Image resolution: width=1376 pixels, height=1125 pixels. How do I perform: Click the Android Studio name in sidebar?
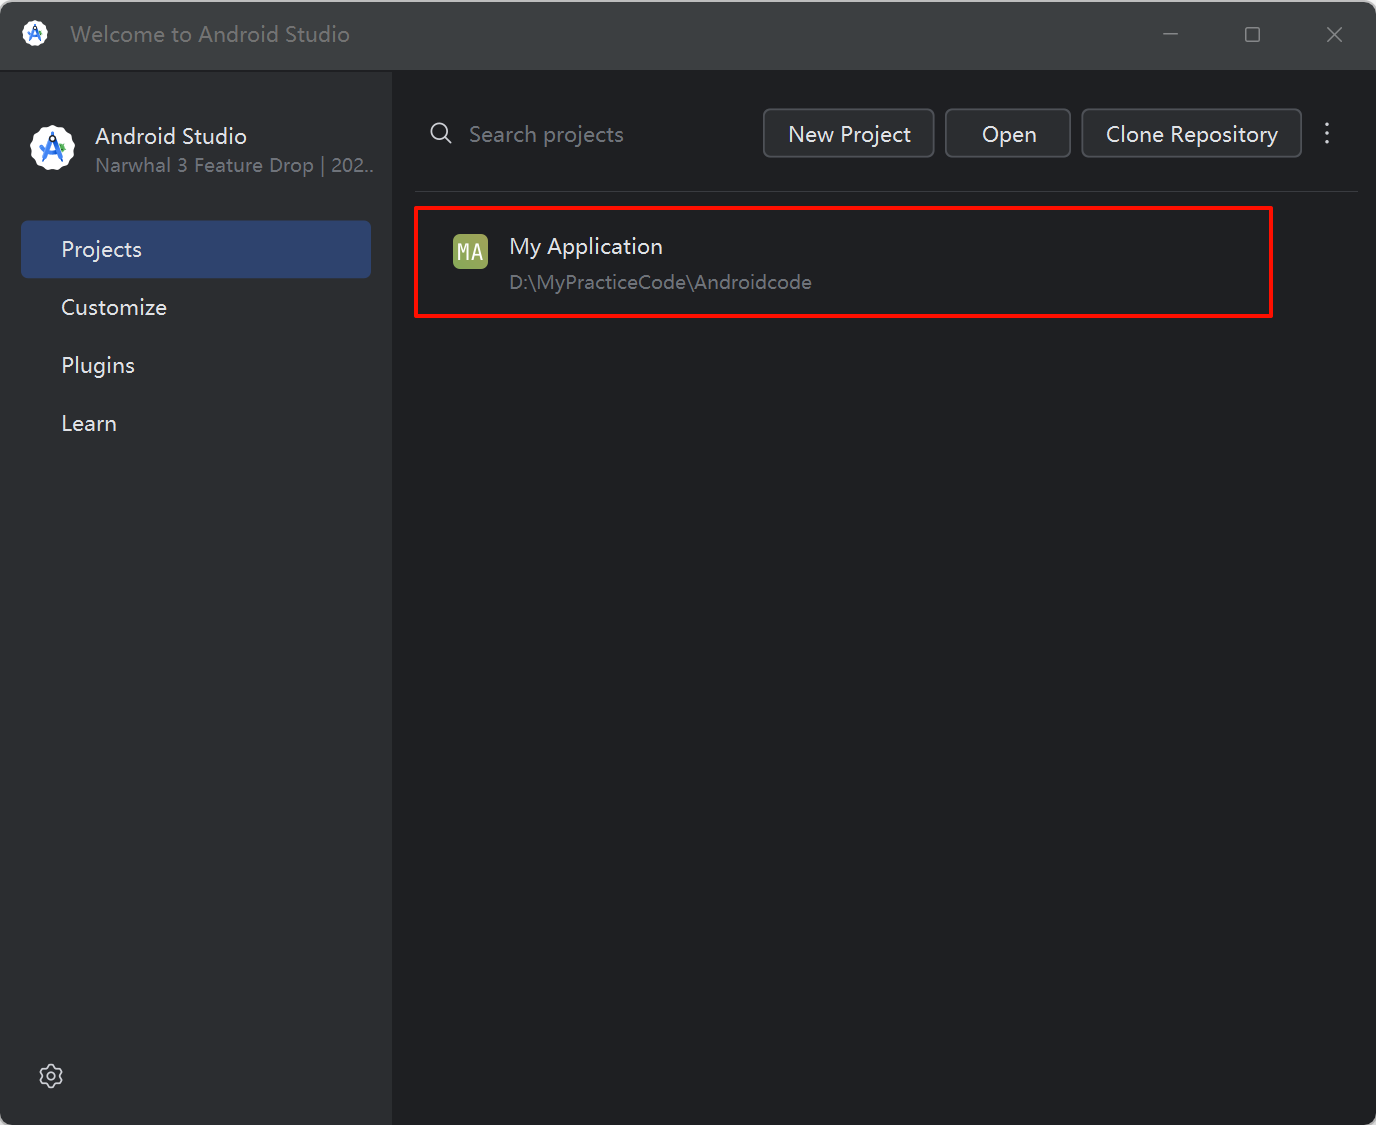pyautogui.click(x=171, y=136)
